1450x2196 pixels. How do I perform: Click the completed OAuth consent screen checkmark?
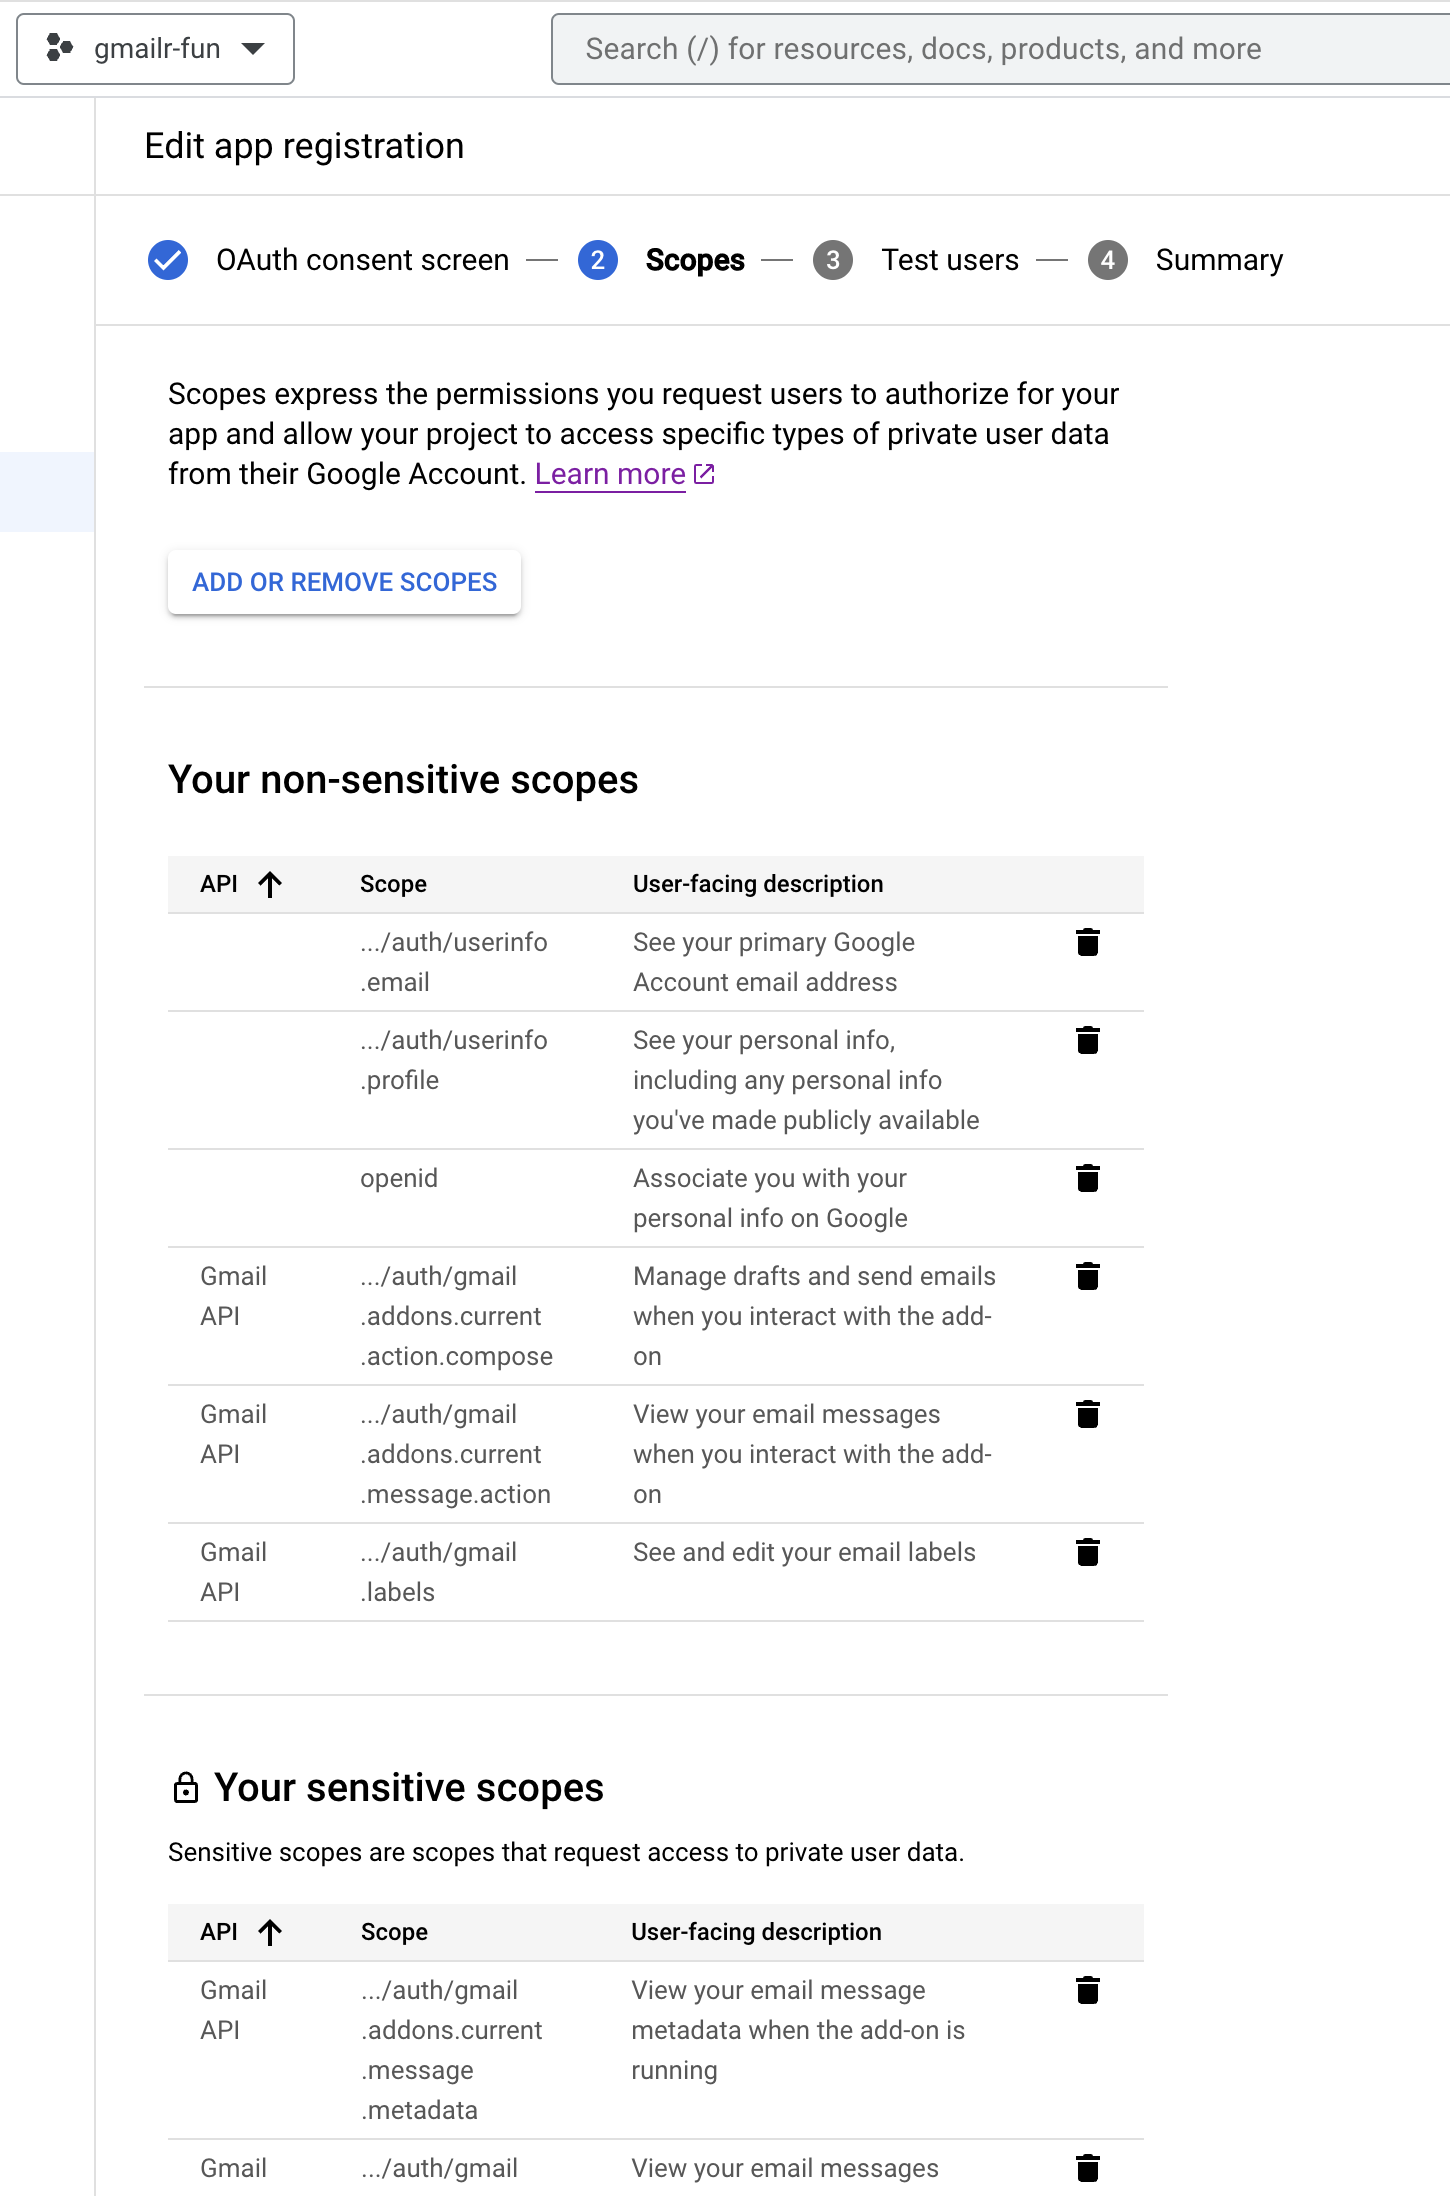(x=167, y=259)
